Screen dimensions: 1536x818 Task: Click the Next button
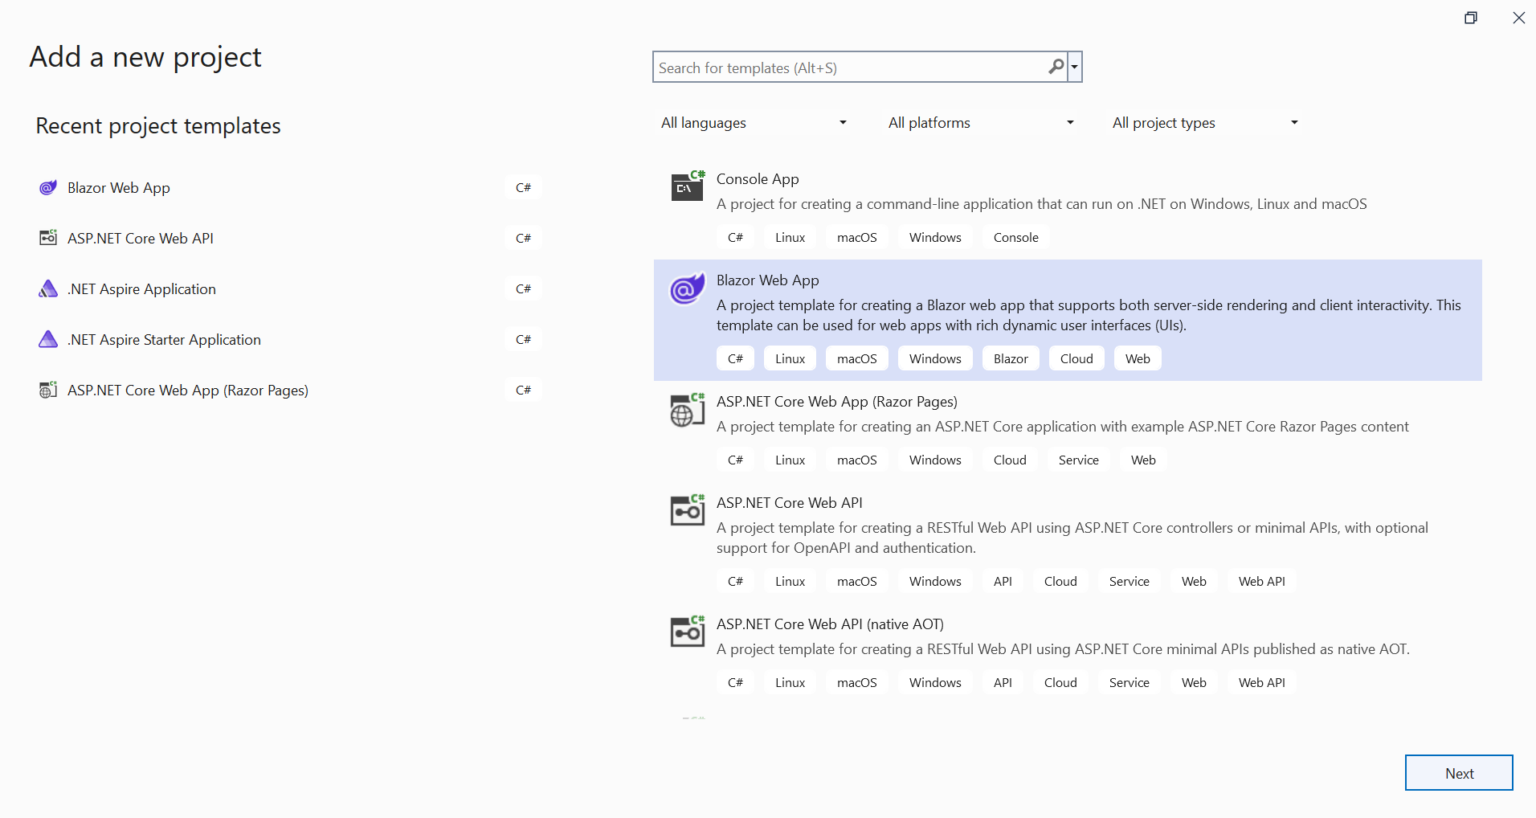(x=1459, y=772)
